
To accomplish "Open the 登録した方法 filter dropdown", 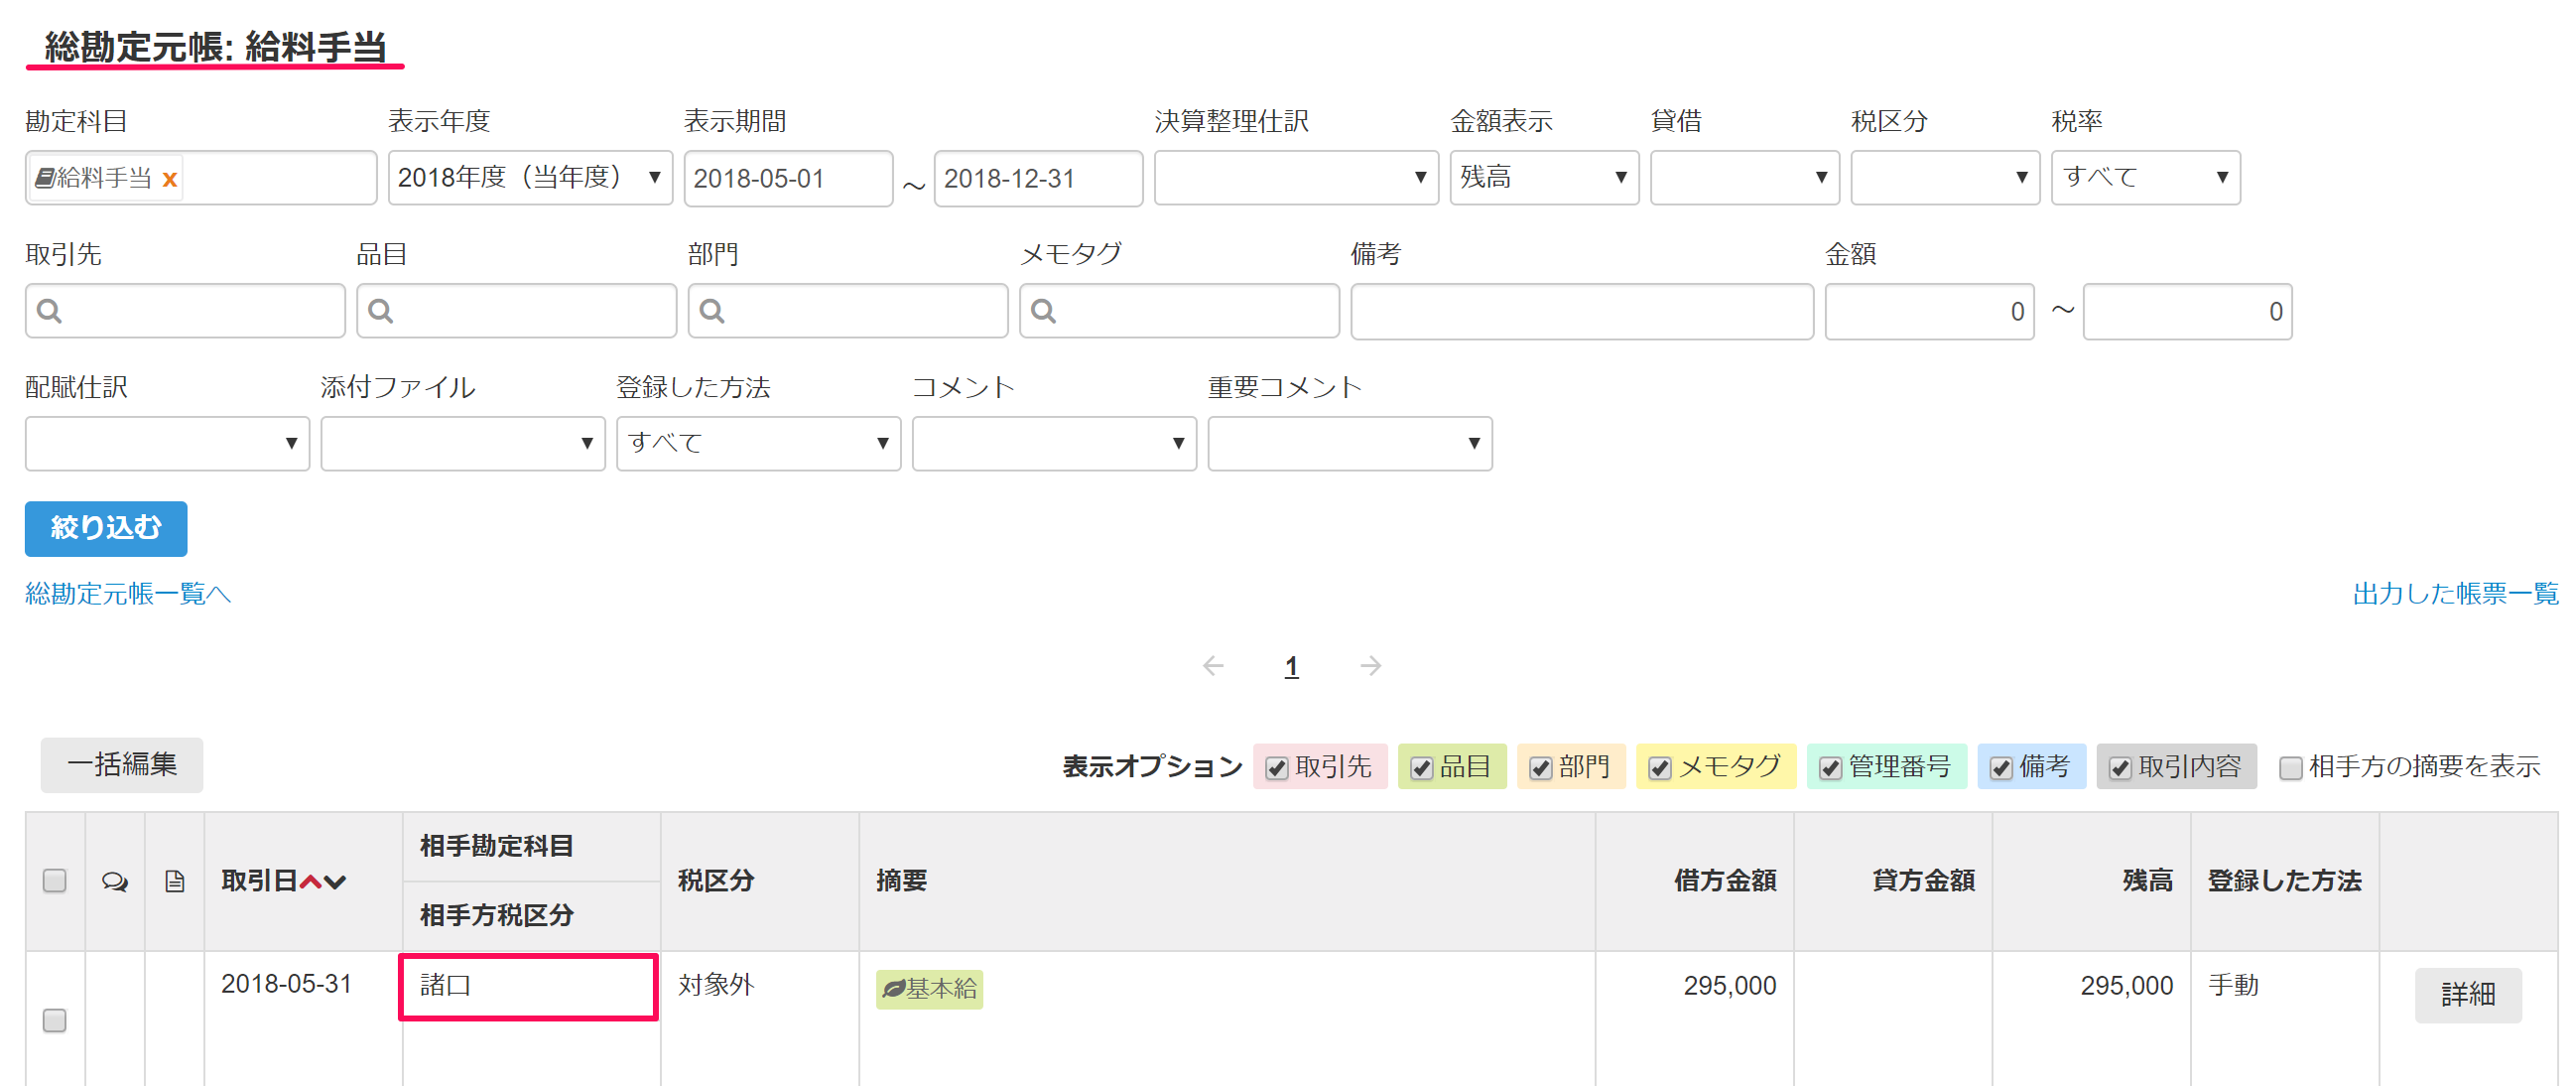I will pyautogui.click(x=759, y=444).
